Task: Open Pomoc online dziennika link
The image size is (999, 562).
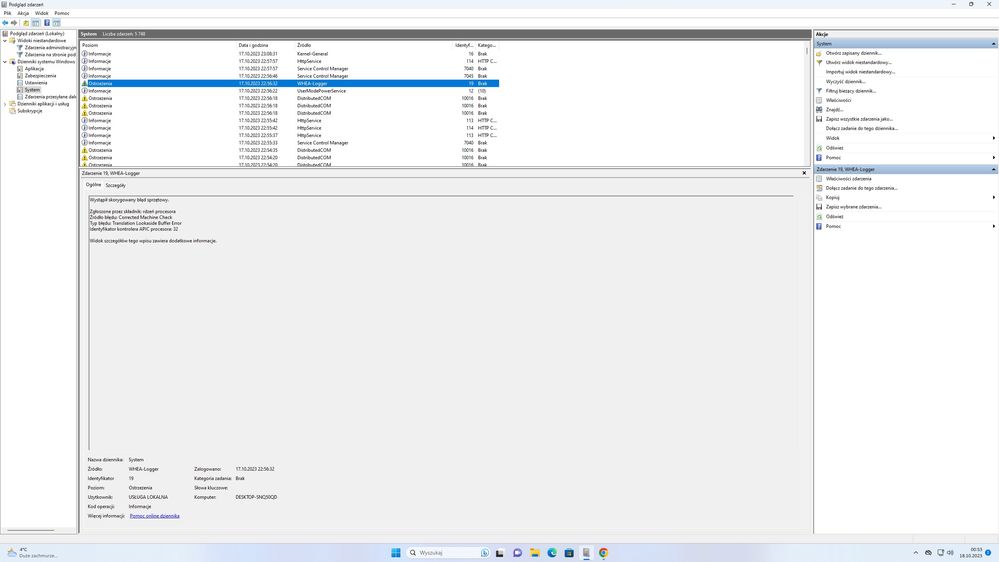Action: point(154,516)
